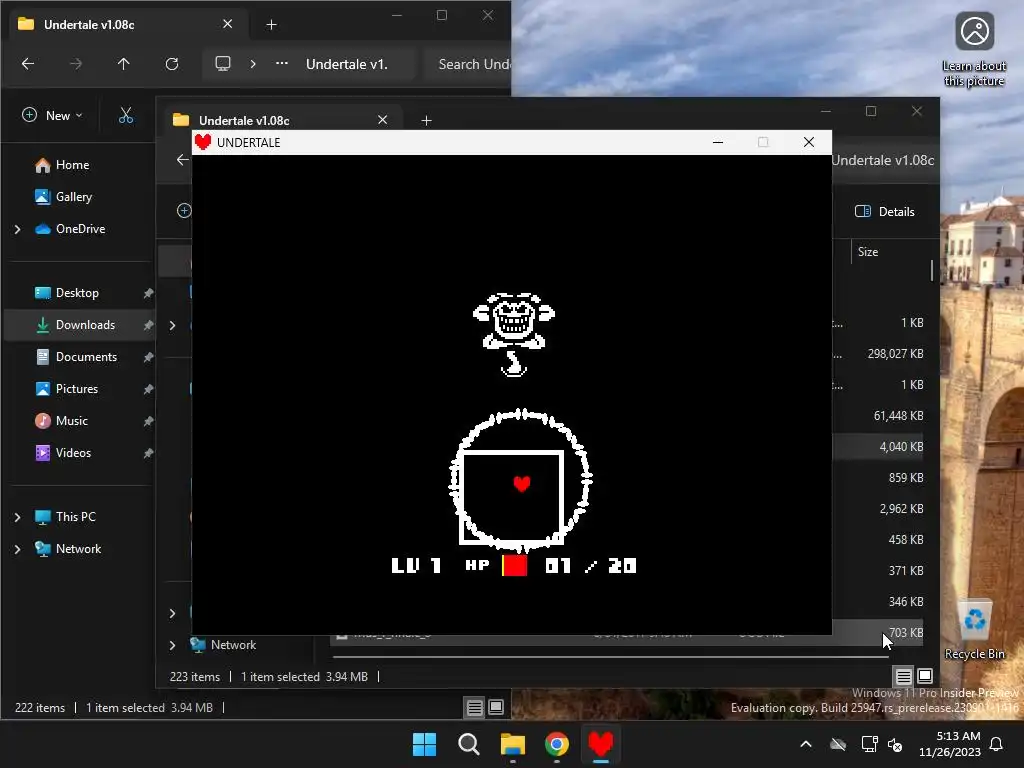This screenshot has width=1024, height=768.
Task: Open taskbar Search
Action: [469, 744]
